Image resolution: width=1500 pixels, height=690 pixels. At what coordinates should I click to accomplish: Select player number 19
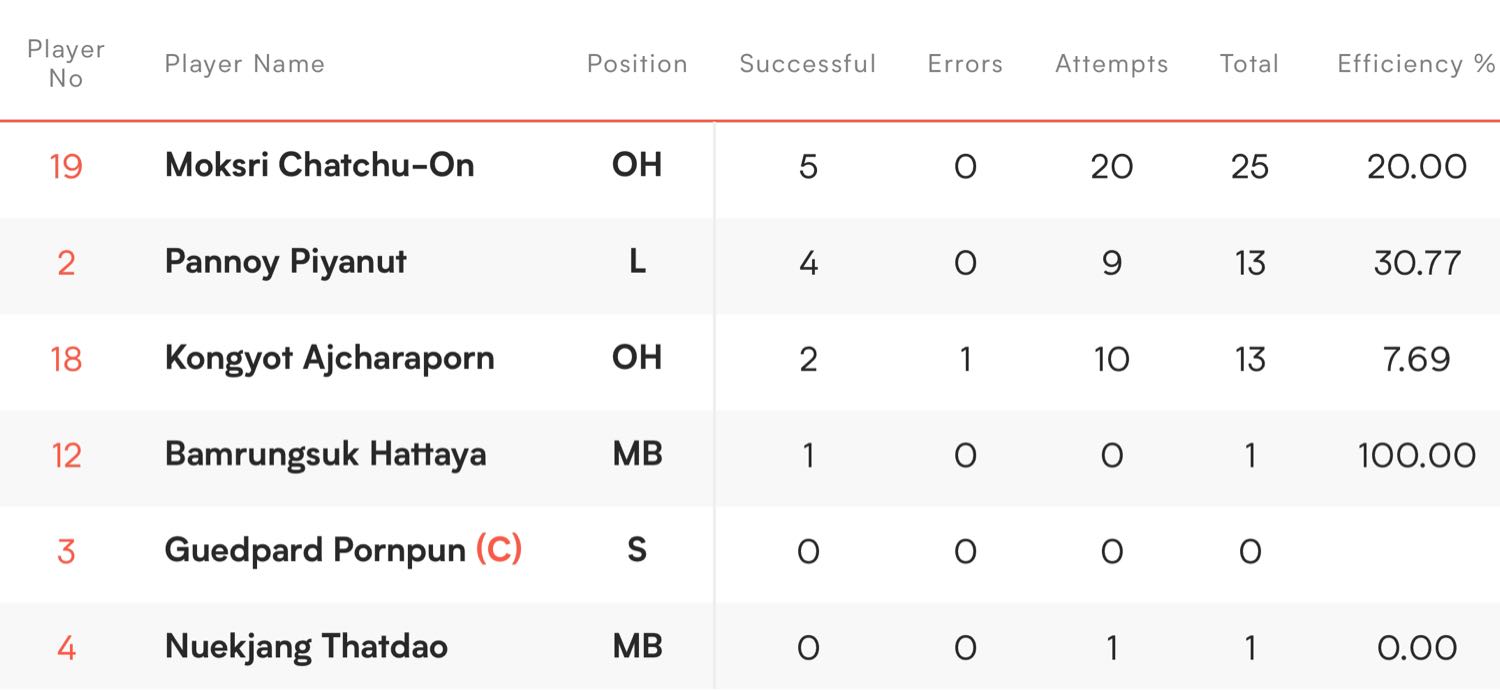click(66, 166)
